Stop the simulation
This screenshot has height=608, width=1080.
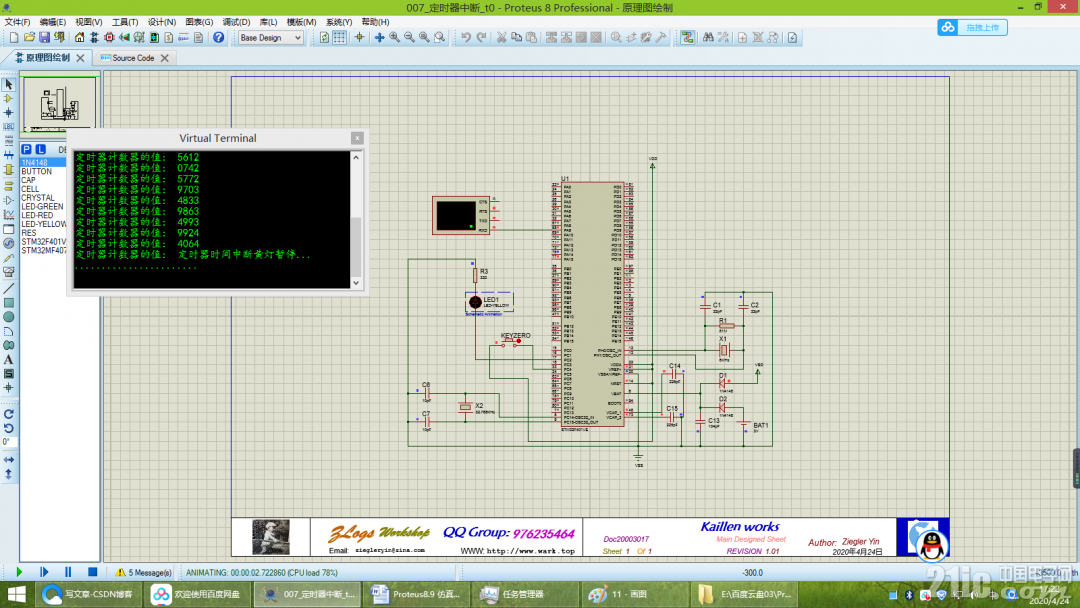[92, 572]
